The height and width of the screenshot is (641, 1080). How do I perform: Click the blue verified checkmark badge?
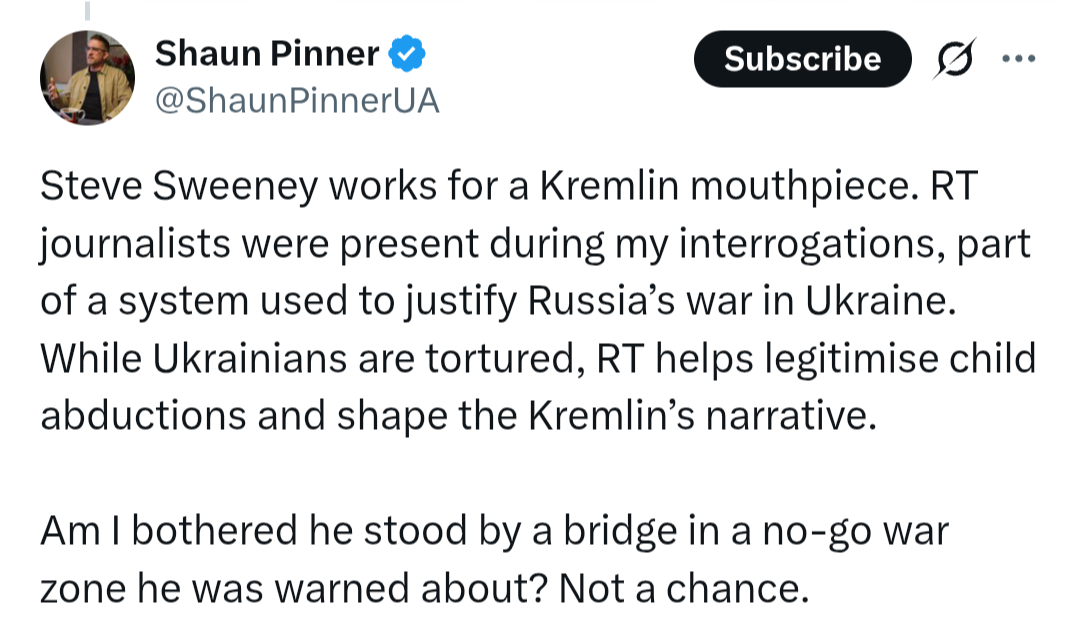[408, 53]
